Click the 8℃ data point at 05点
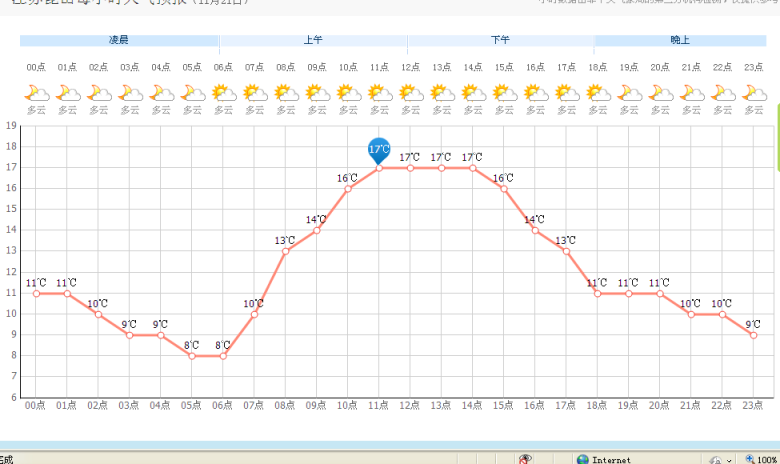 192,356
